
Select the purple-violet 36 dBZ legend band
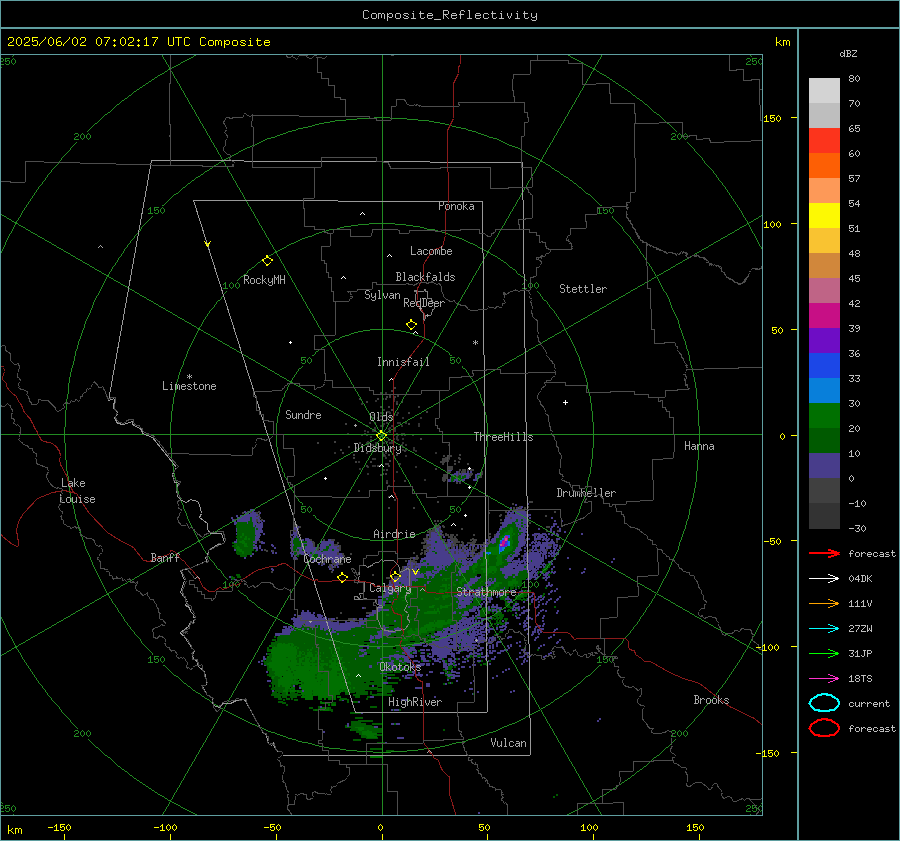pos(824,340)
